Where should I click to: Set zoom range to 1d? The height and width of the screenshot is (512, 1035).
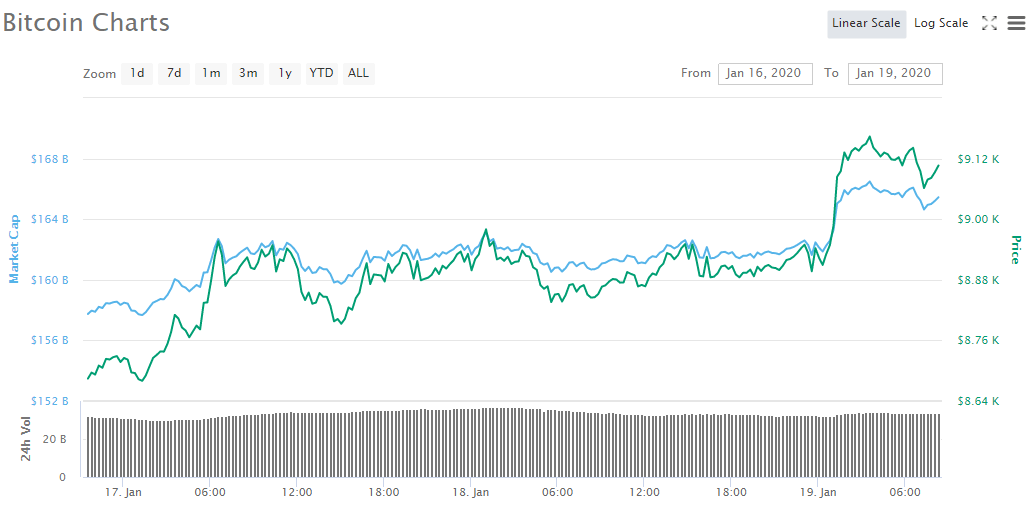[137, 74]
